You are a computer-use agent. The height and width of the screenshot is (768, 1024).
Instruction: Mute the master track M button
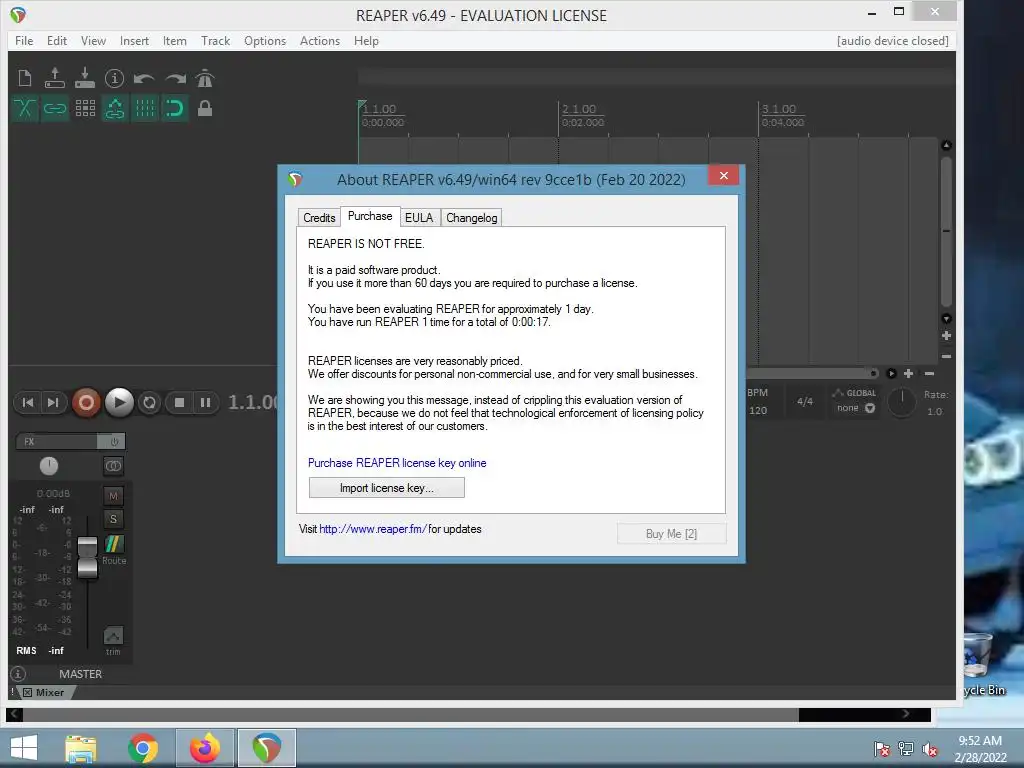tap(113, 496)
